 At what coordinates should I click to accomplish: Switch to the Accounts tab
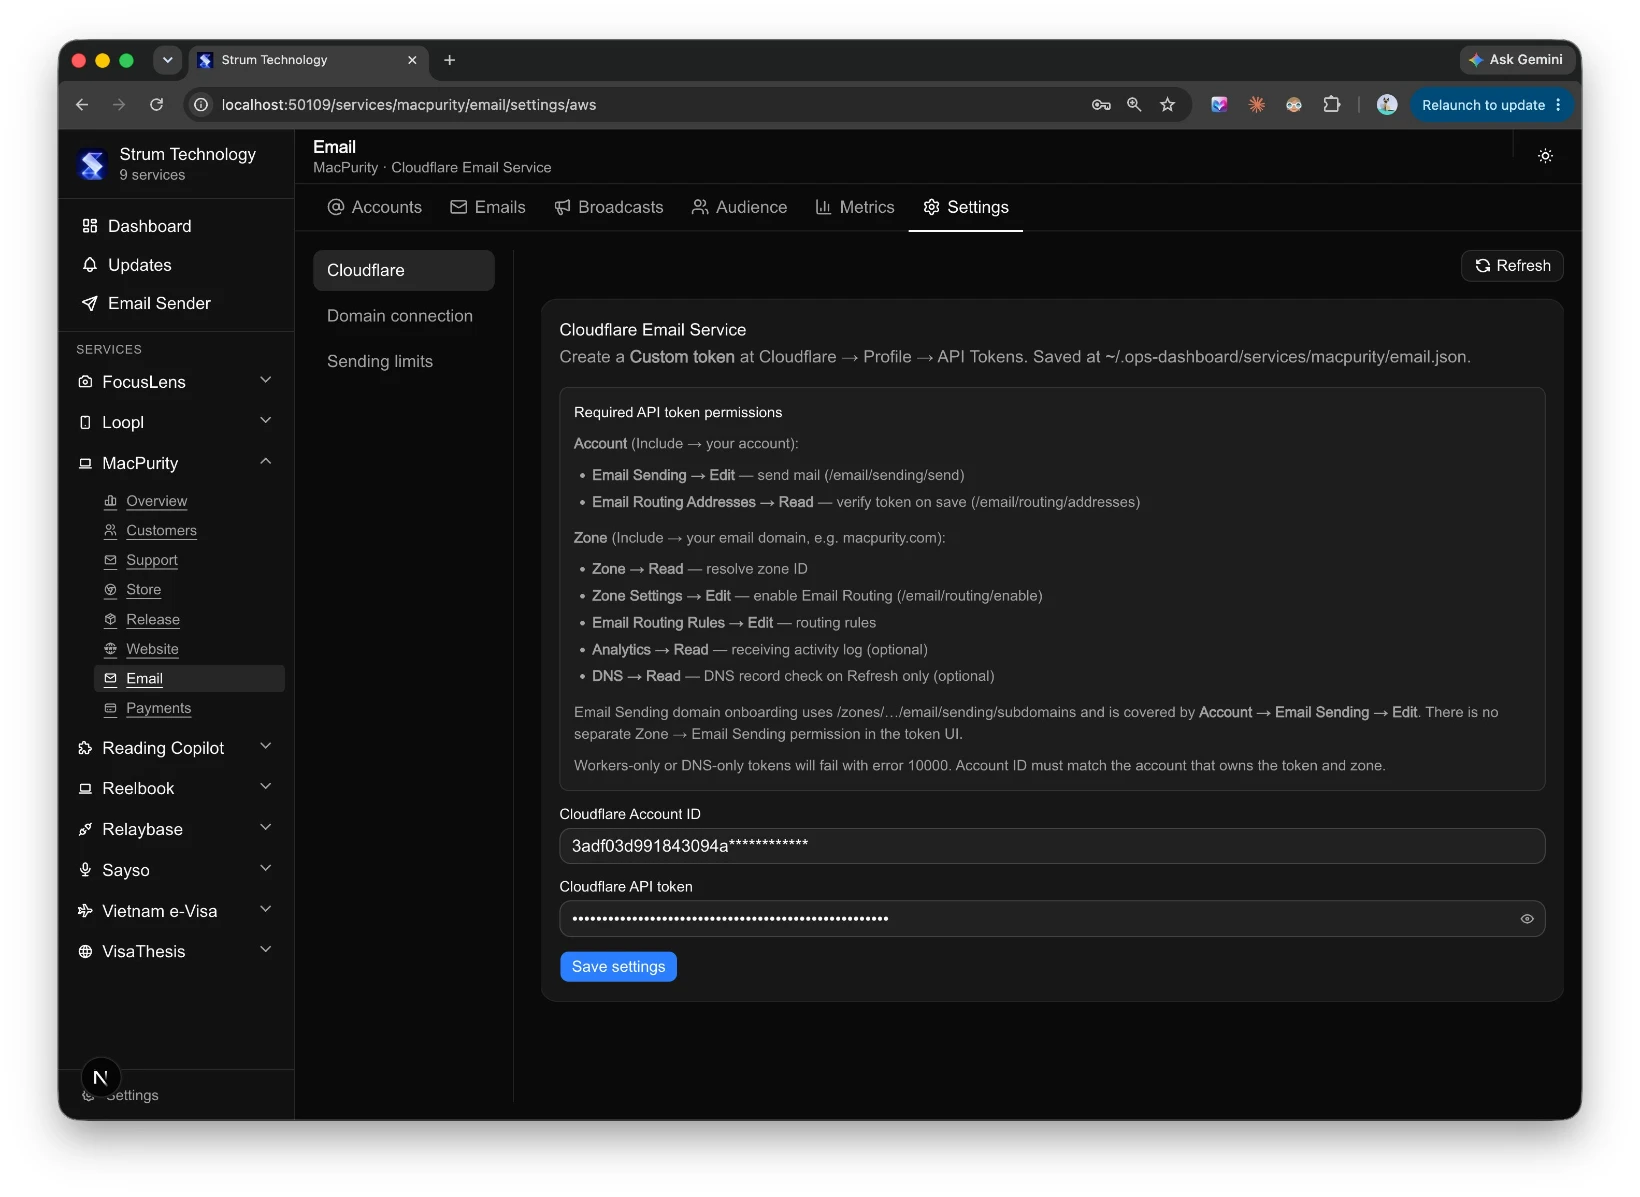(375, 207)
